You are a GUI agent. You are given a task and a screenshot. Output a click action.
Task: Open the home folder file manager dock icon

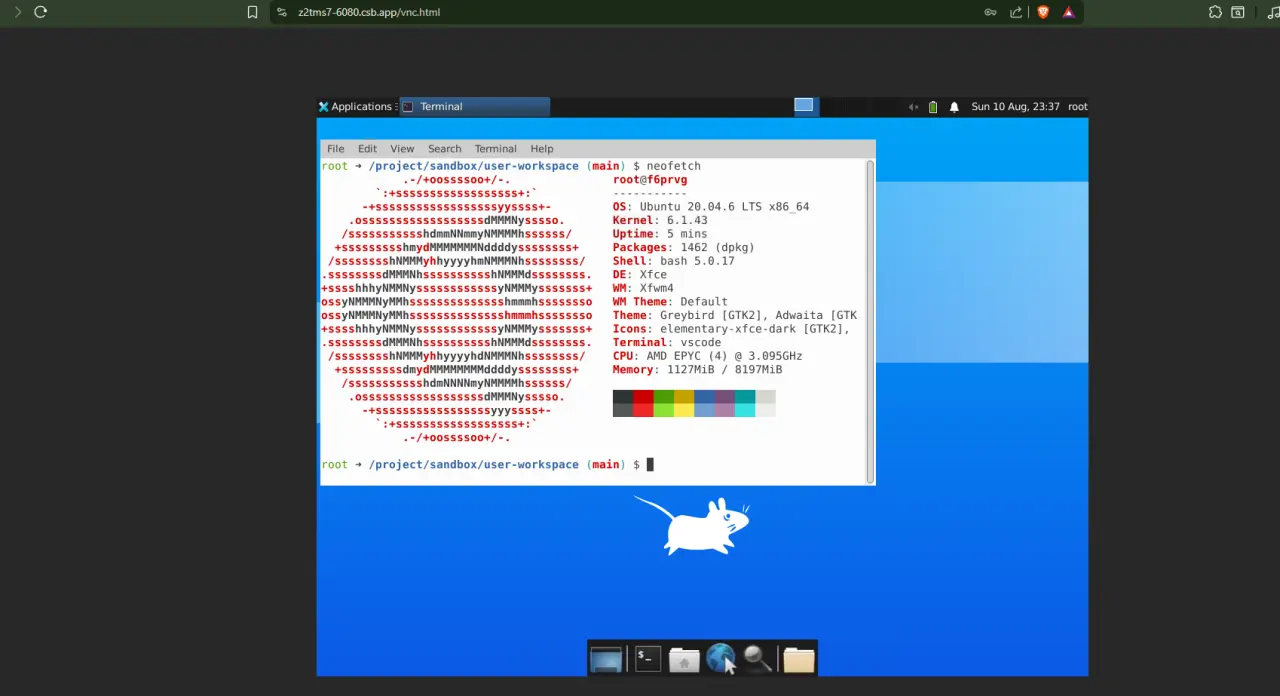(x=684, y=659)
